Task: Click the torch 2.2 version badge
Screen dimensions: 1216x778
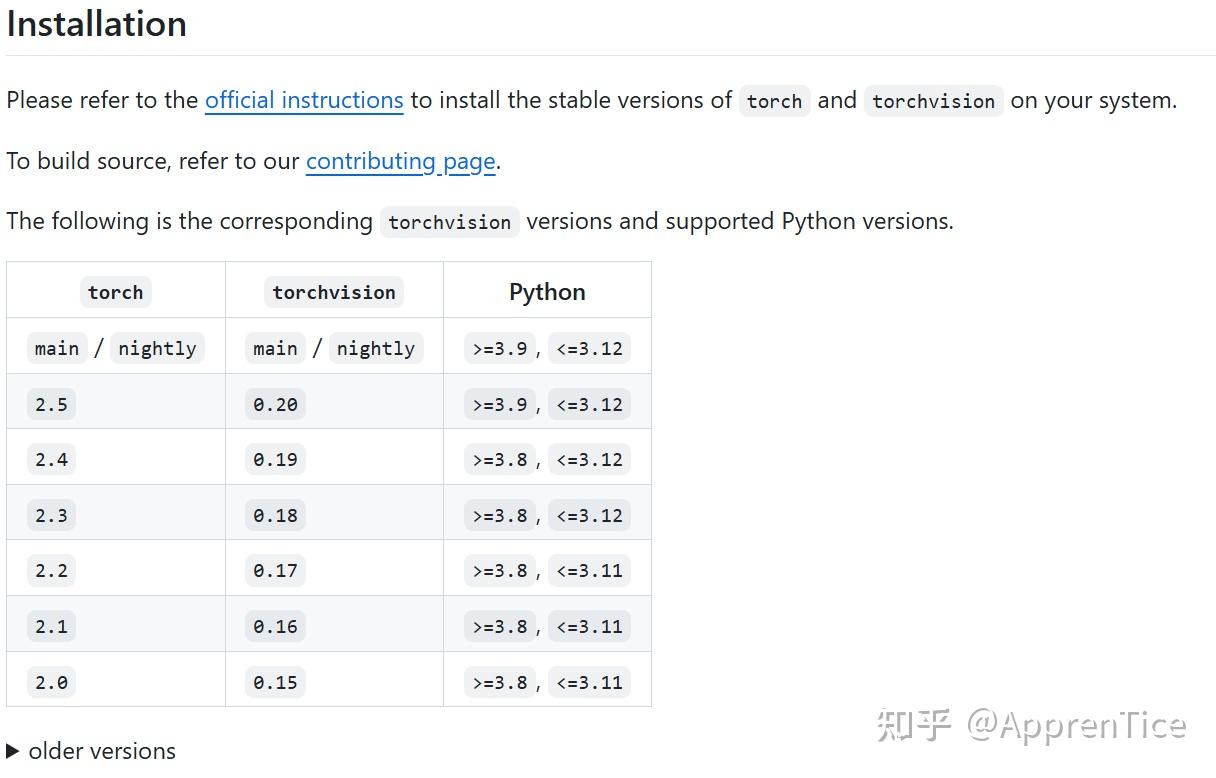Action: point(51,570)
